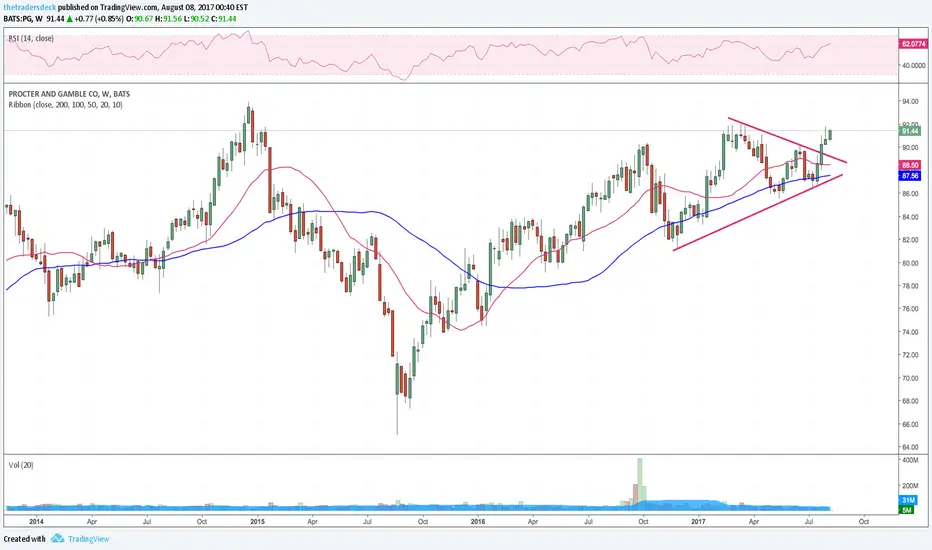
Task: Click the 88.50 moving average tag
Action: tap(911, 165)
